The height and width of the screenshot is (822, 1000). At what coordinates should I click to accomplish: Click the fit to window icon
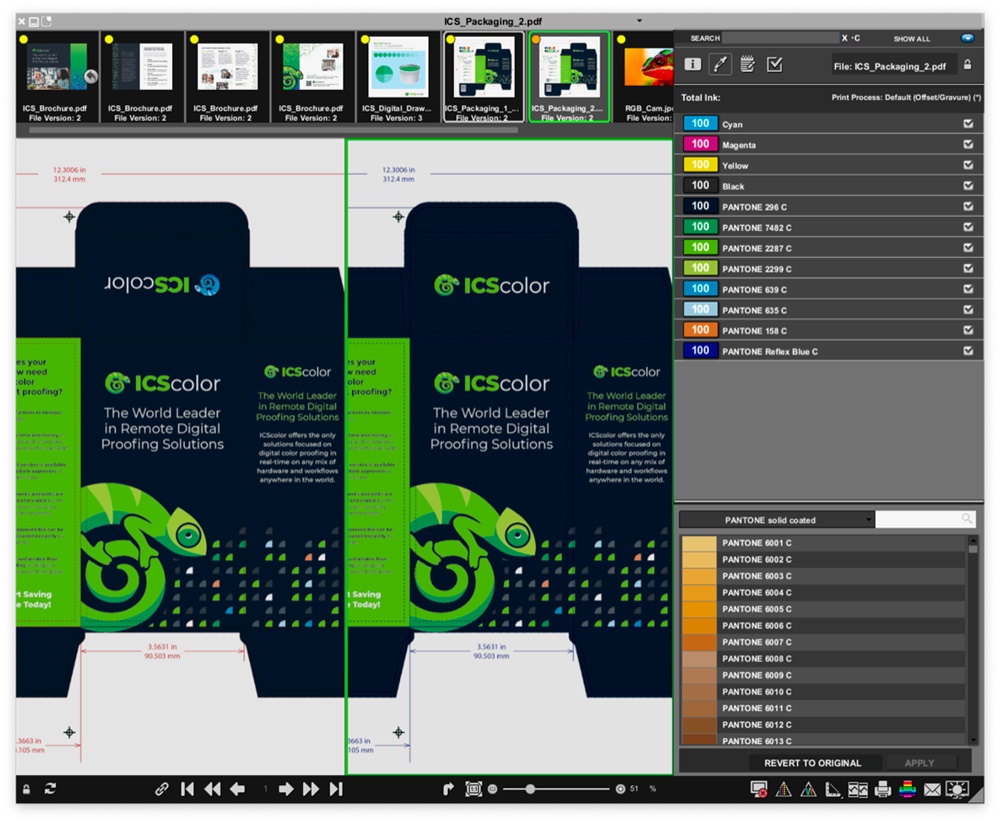pos(473,789)
